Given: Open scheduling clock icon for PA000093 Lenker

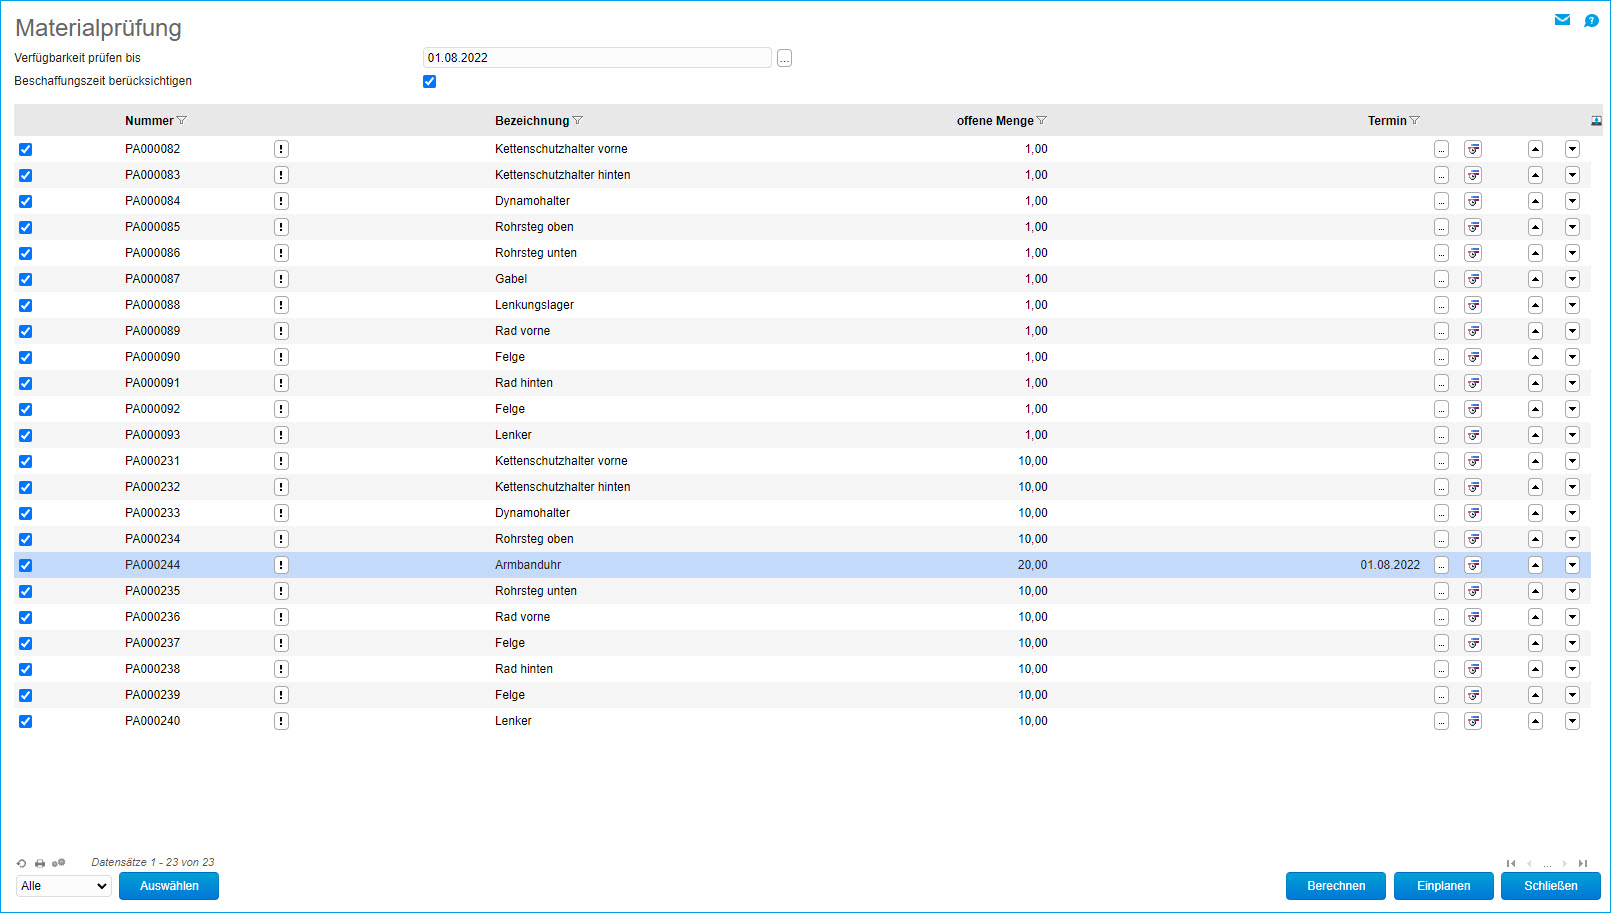Looking at the screenshot, I should [1473, 435].
